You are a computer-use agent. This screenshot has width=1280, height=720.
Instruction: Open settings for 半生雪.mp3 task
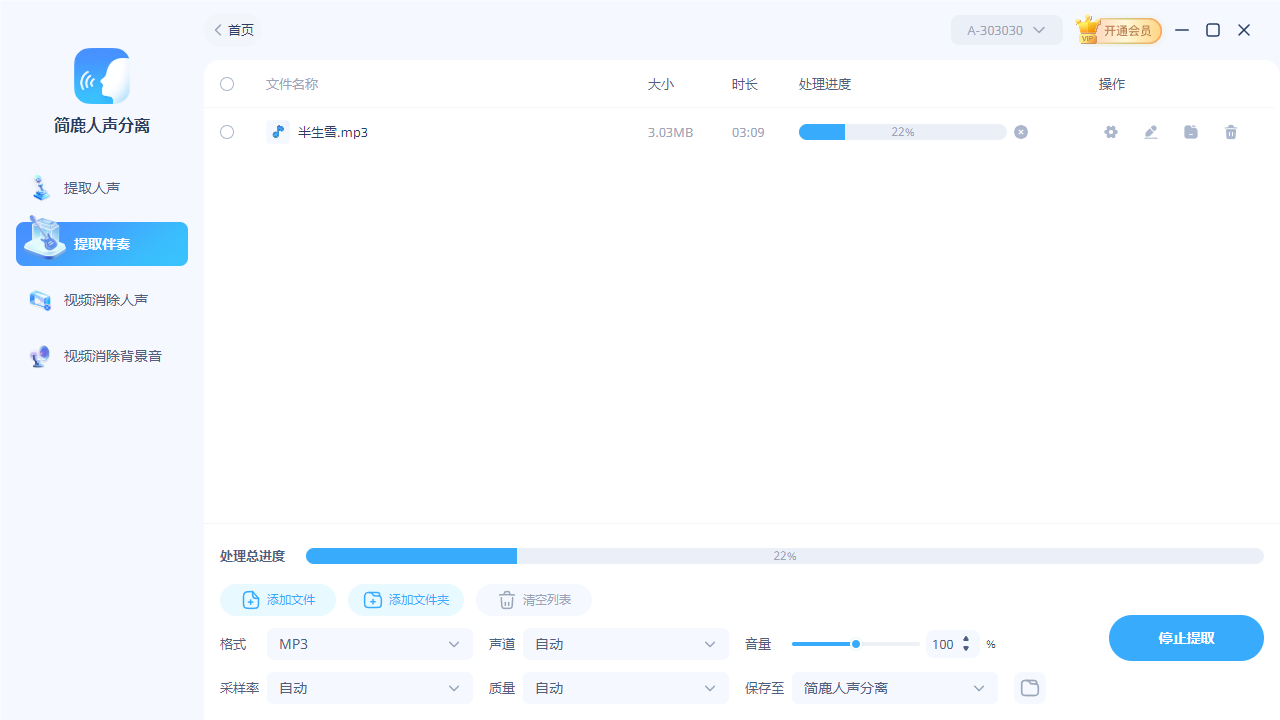pyautogui.click(x=1111, y=131)
